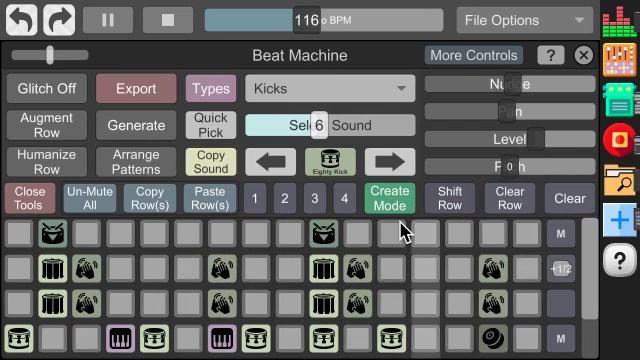Pause playback

[108, 20]
